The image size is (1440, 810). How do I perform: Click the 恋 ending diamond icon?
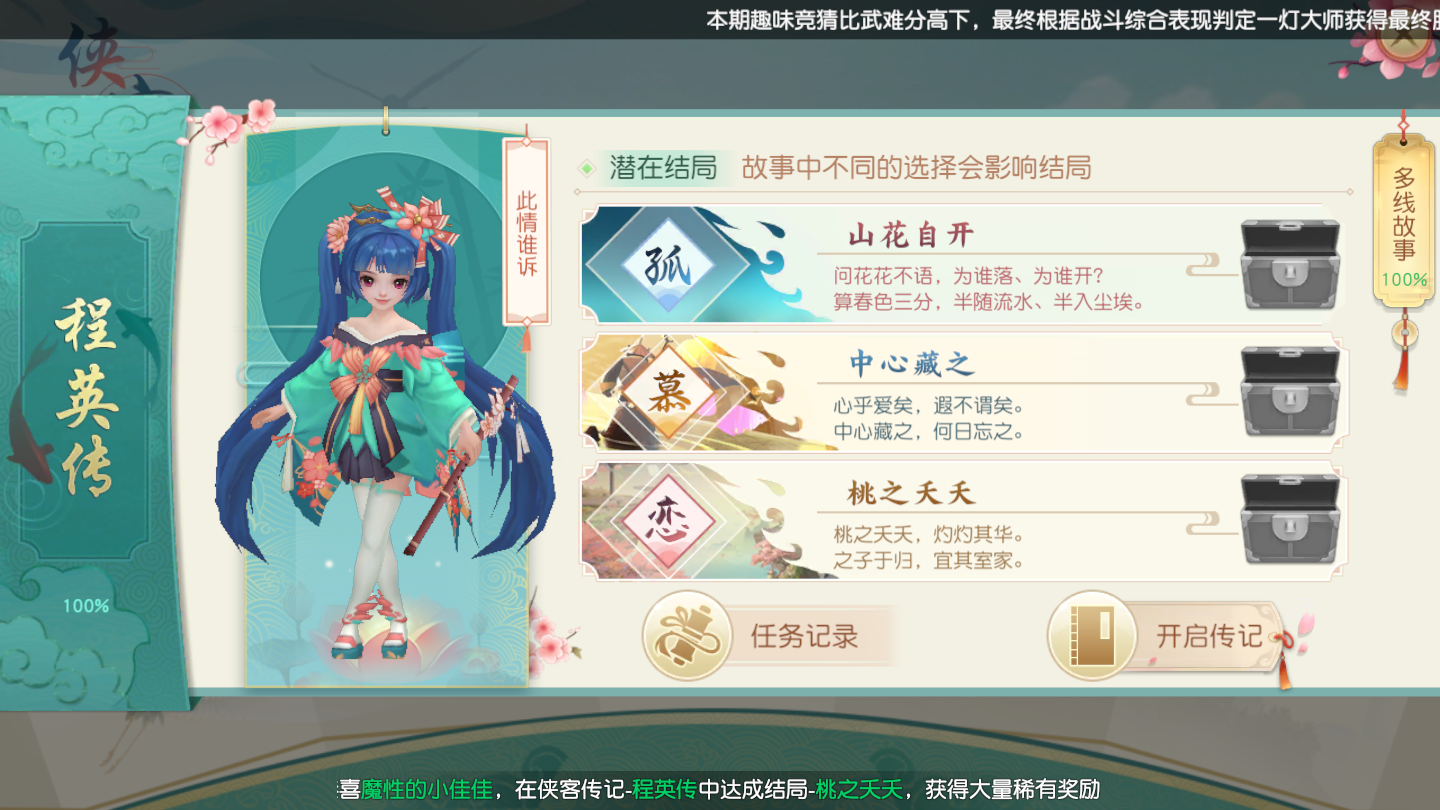[667, 521]
